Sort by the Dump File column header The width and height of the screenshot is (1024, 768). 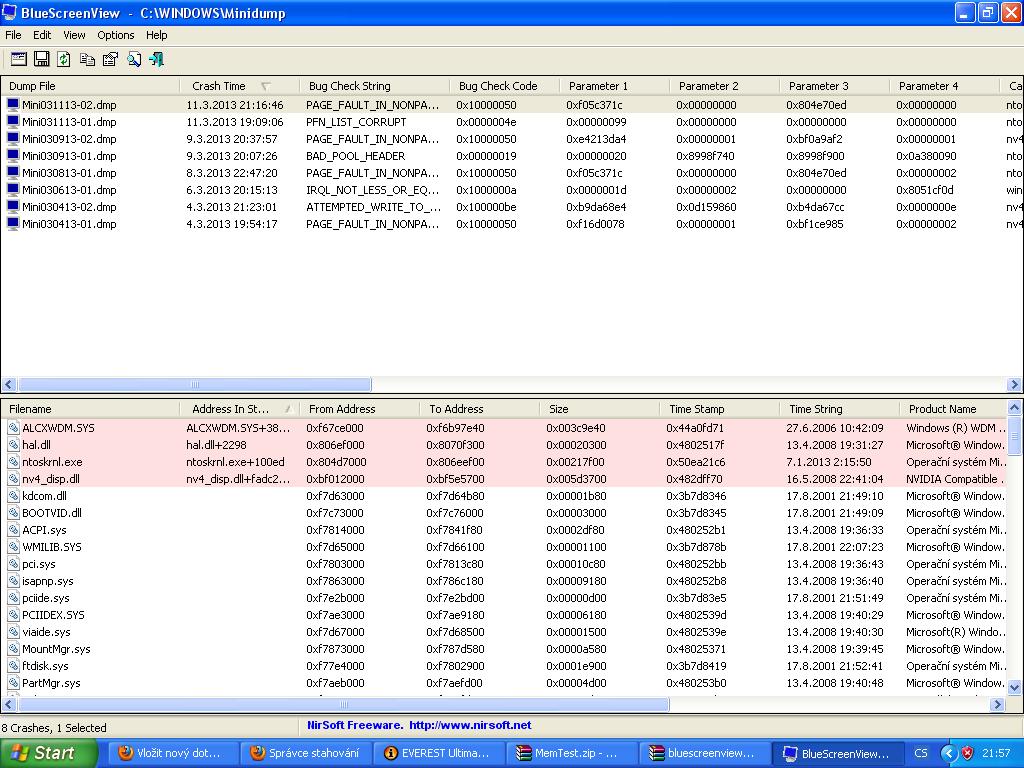coord(90,86)
